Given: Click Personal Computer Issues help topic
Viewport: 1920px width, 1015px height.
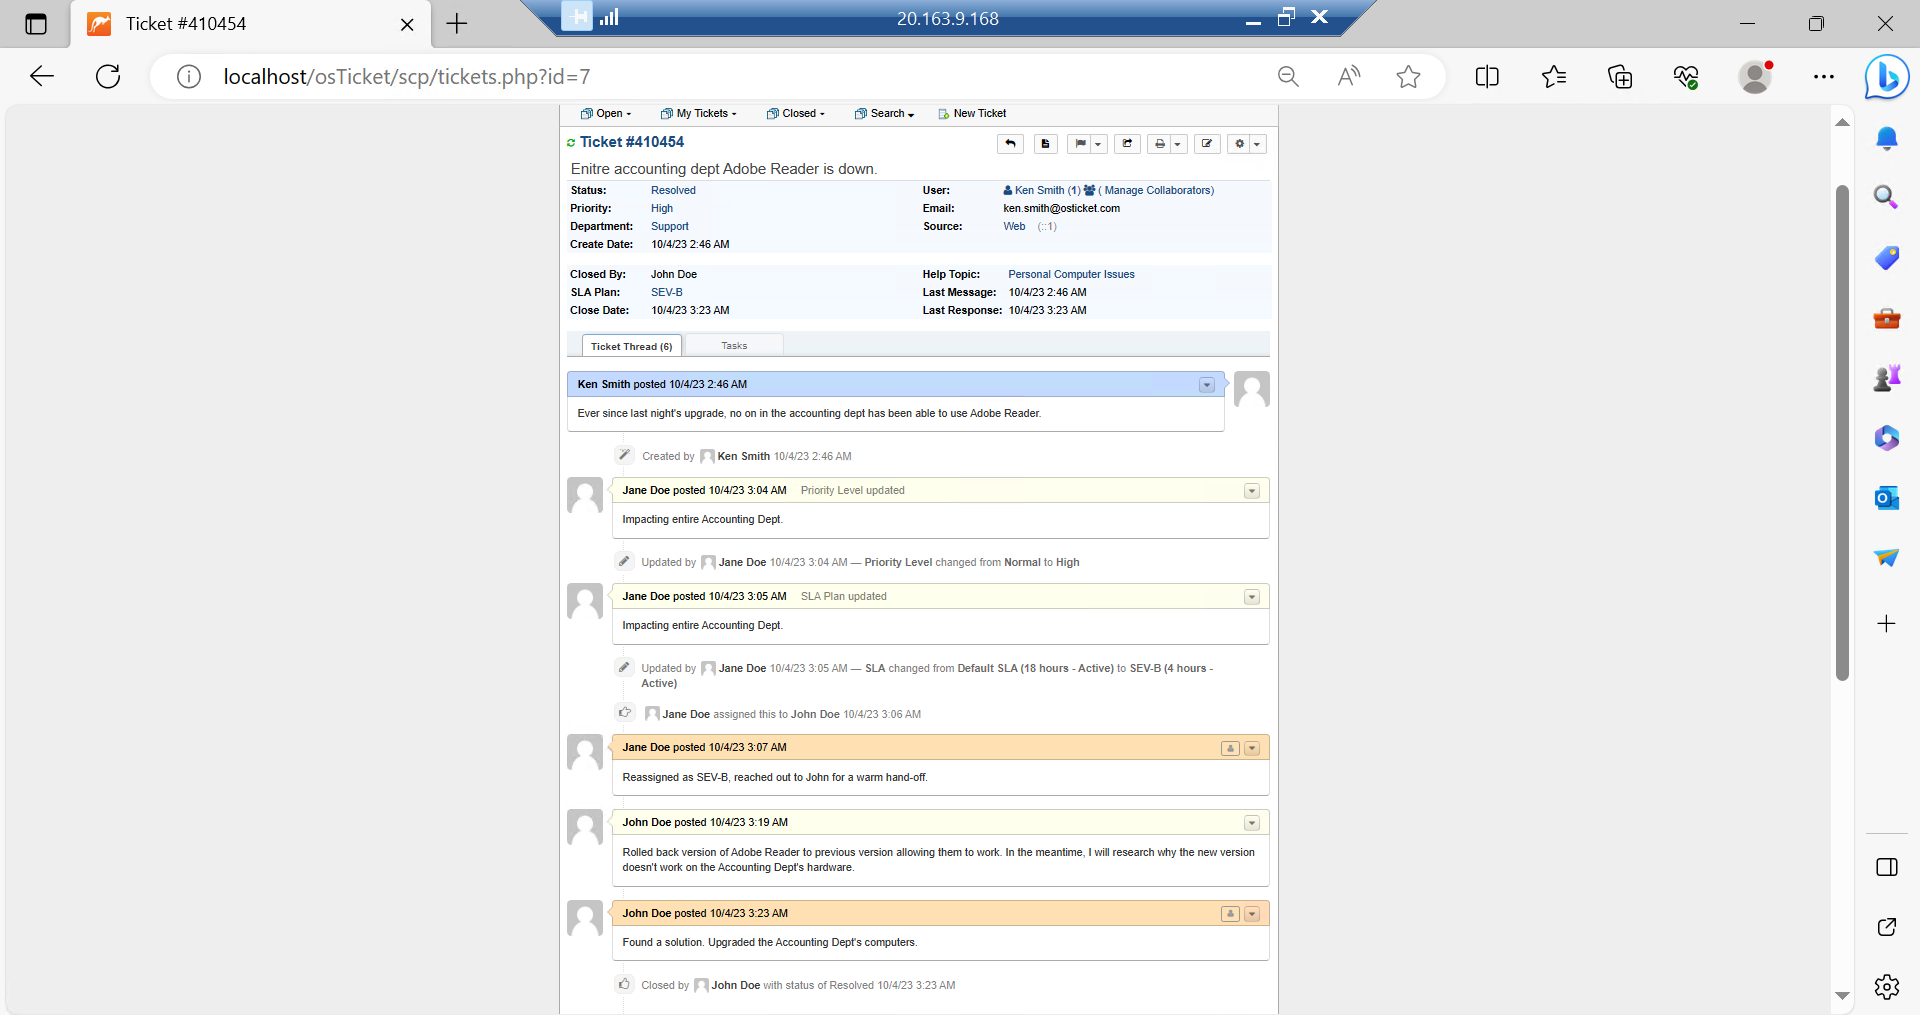Looking at the screenshot, I should click(x=1070, y=274).
